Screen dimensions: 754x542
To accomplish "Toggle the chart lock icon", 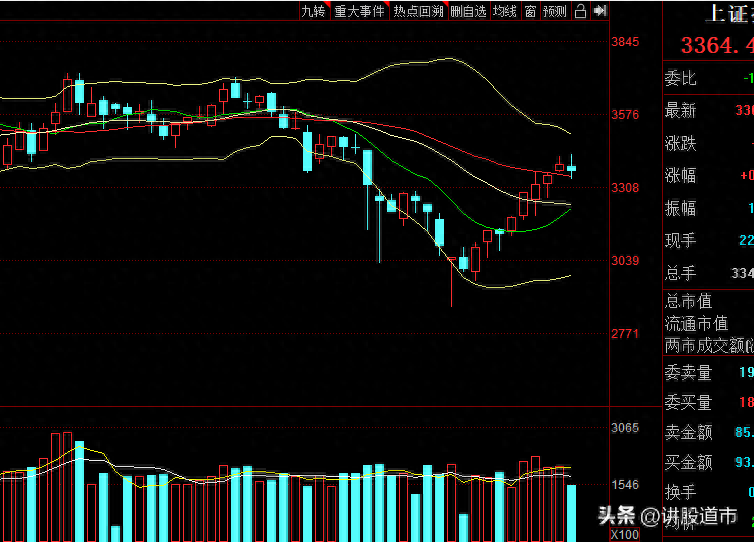I will click(x=580, y=11).
